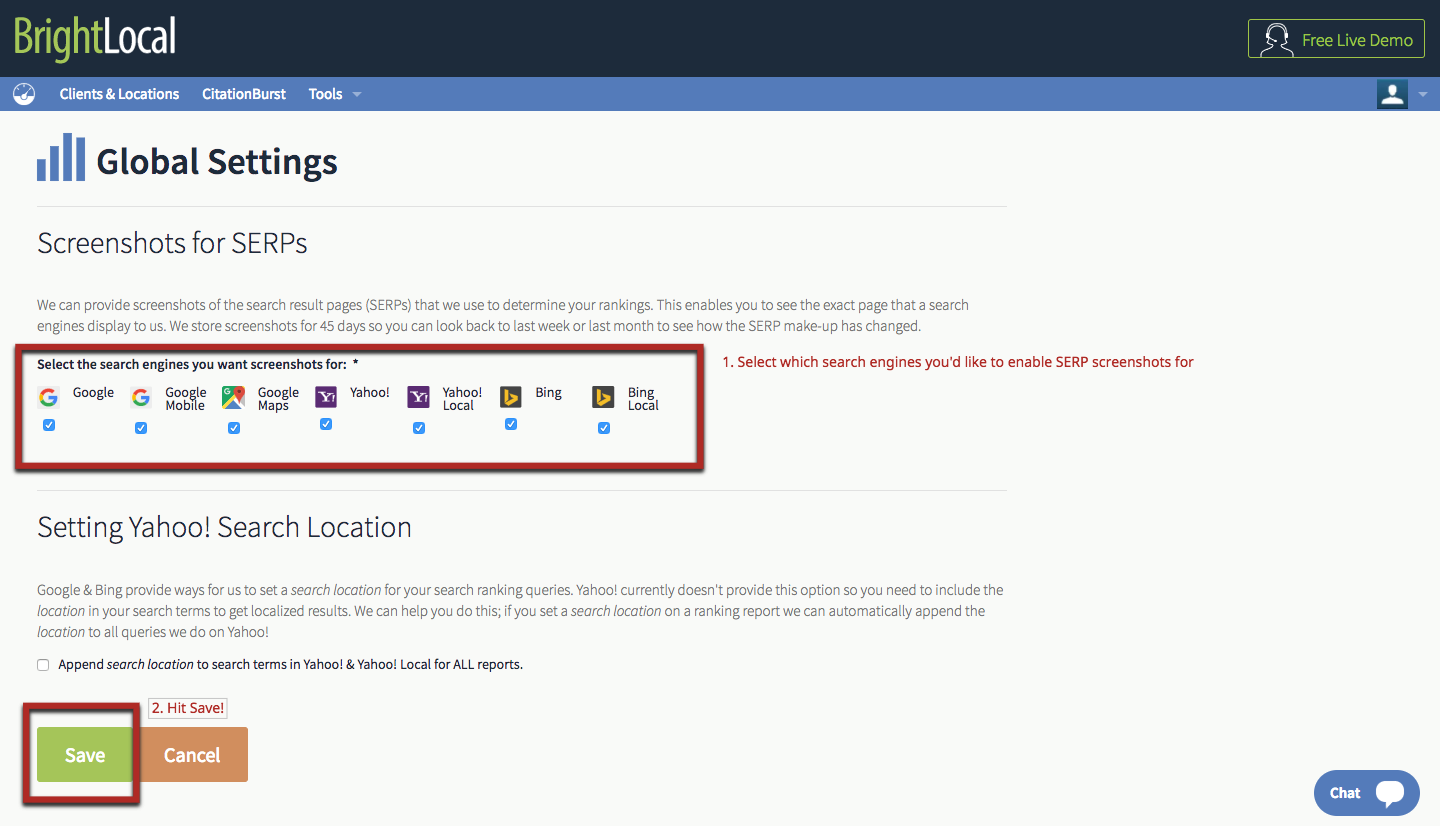Uncheck the Google Mobile checkbox
This screenshot has width=1440, height=826.
(x=141, y=428)
